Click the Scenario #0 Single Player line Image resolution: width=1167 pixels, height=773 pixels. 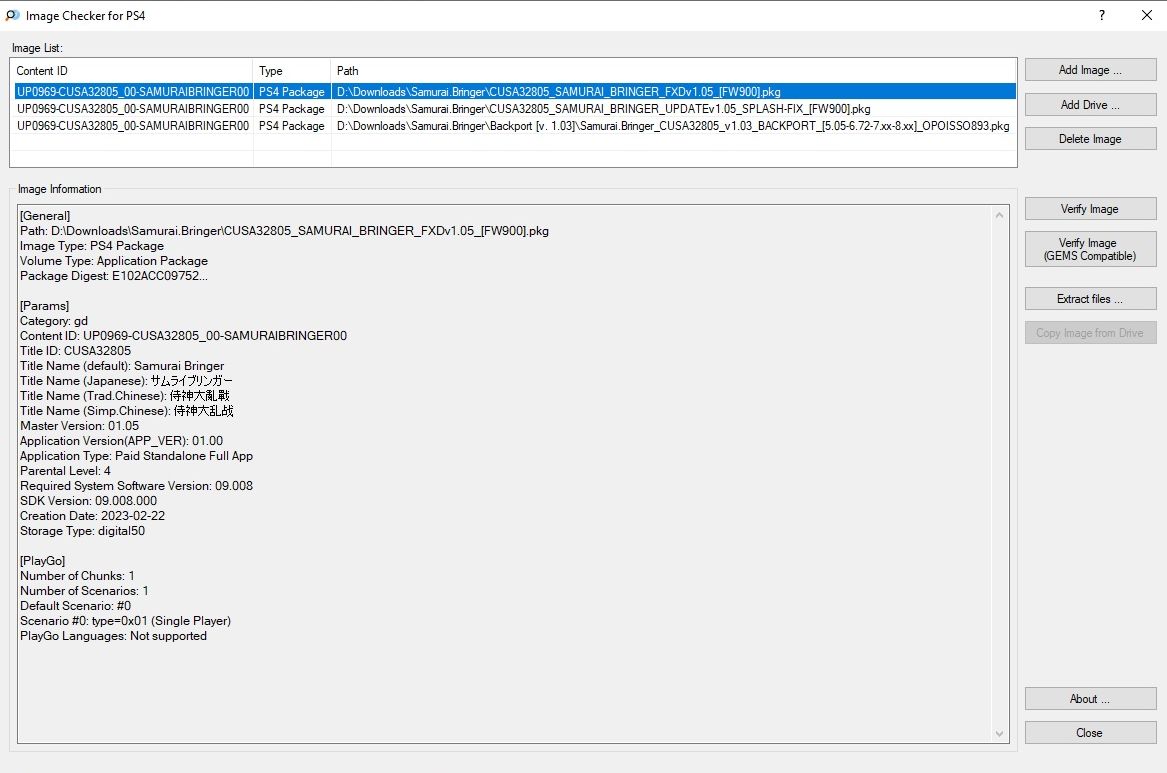[126, 621]
